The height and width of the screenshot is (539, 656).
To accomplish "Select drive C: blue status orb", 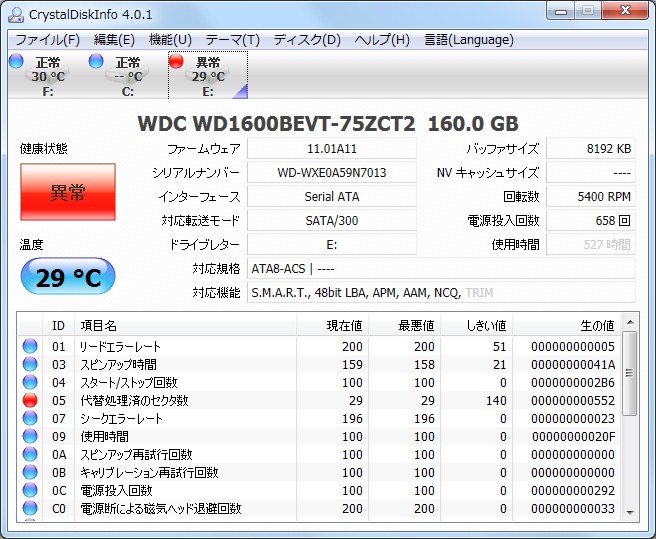I will pos(97,62).
